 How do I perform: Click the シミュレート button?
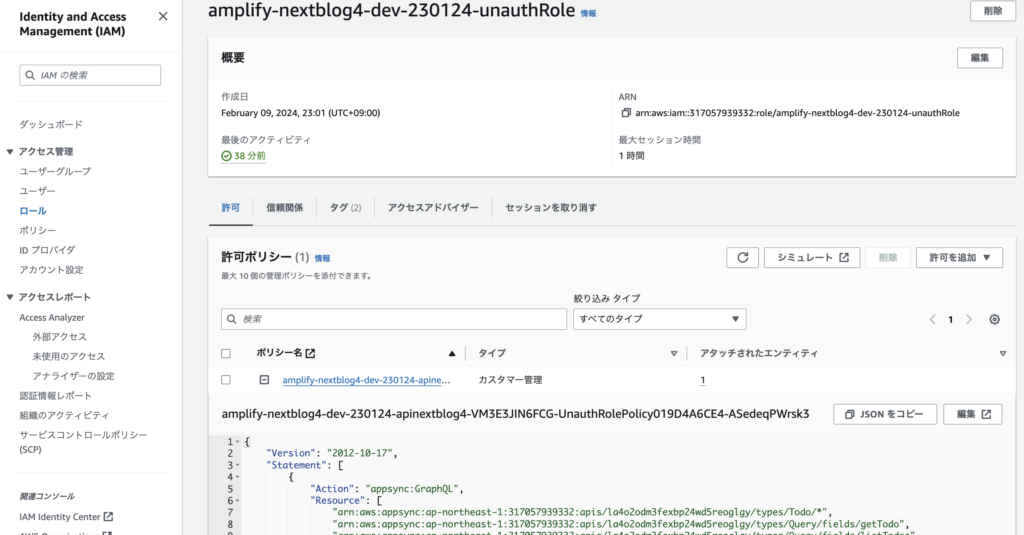pyautogui.click(x=812, y=257)
